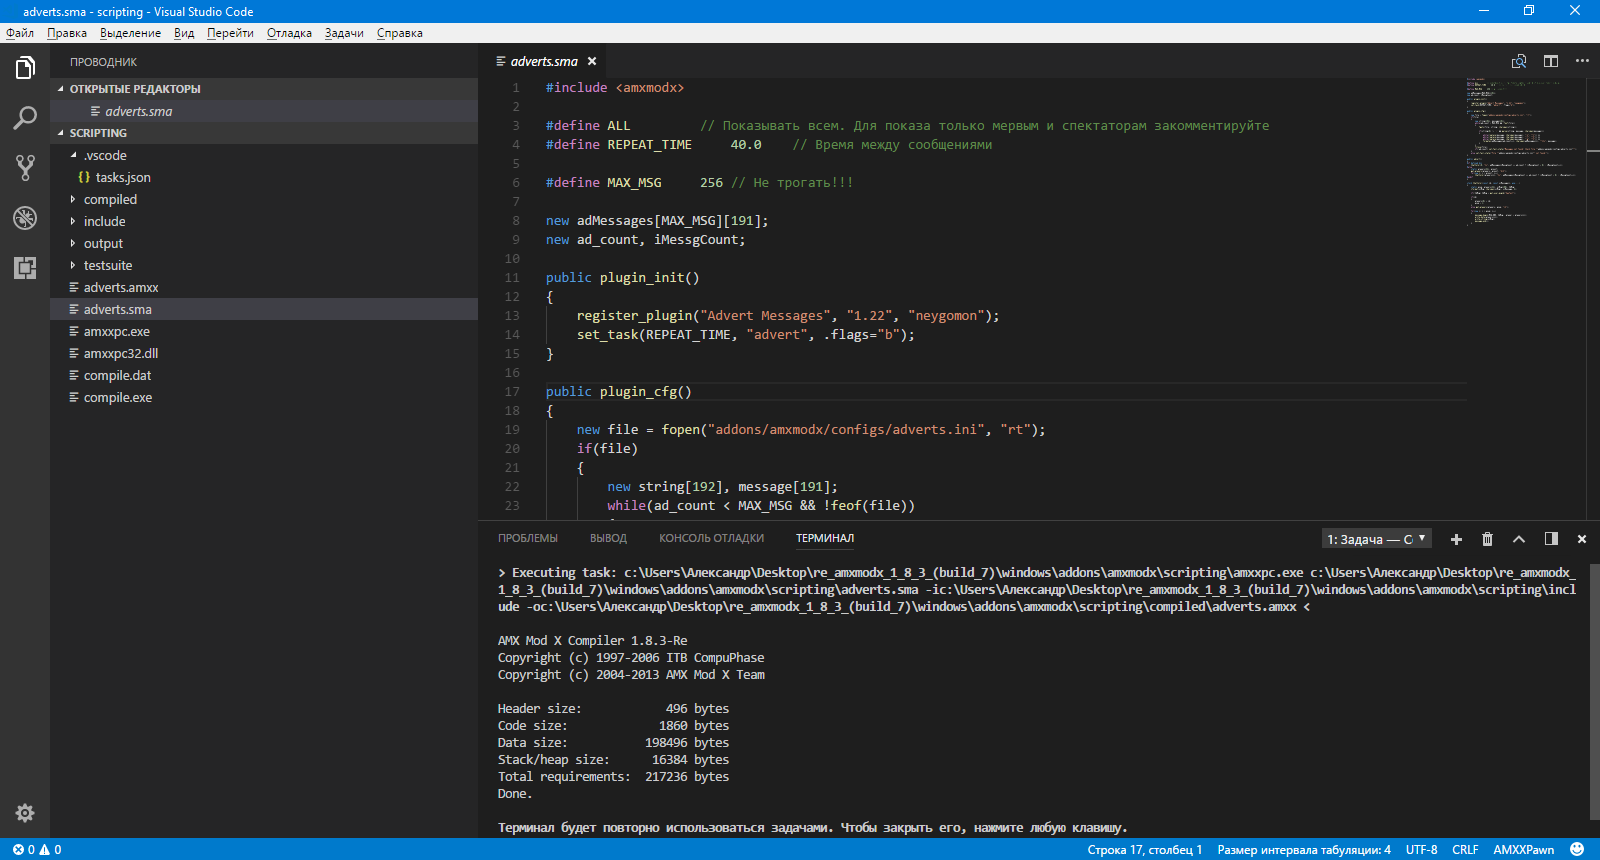Click the errors count icon in status bar
1600x860 pixels.
[x=23, y=850]
